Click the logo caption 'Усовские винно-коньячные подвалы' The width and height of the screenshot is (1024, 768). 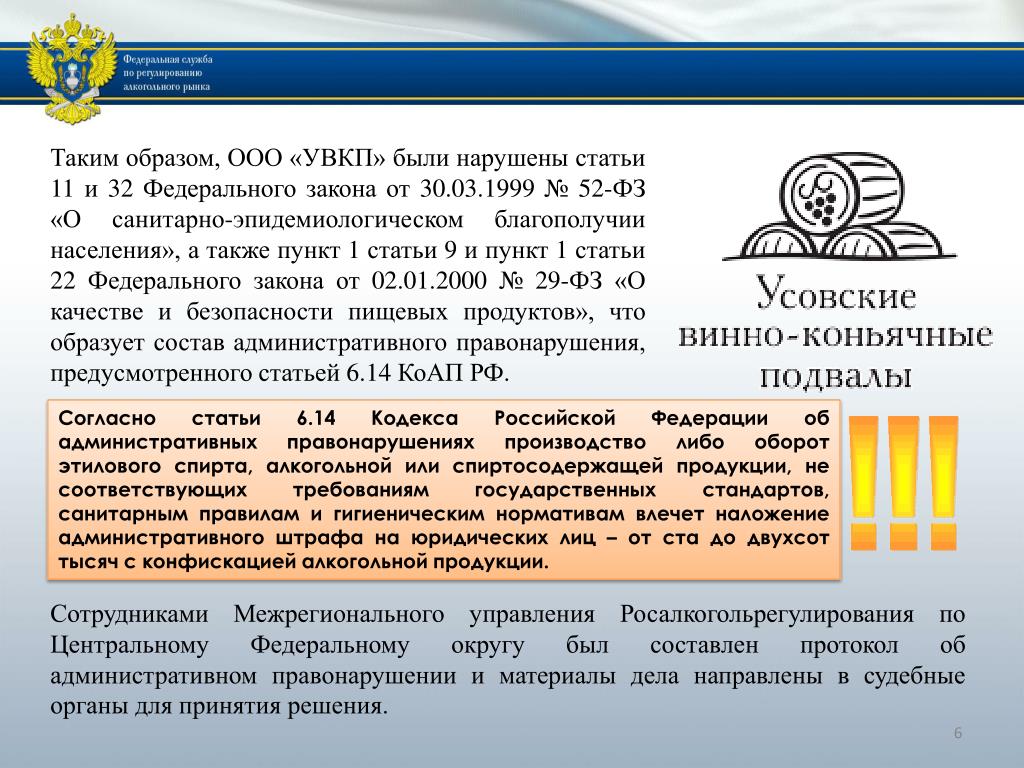point(836,332)
